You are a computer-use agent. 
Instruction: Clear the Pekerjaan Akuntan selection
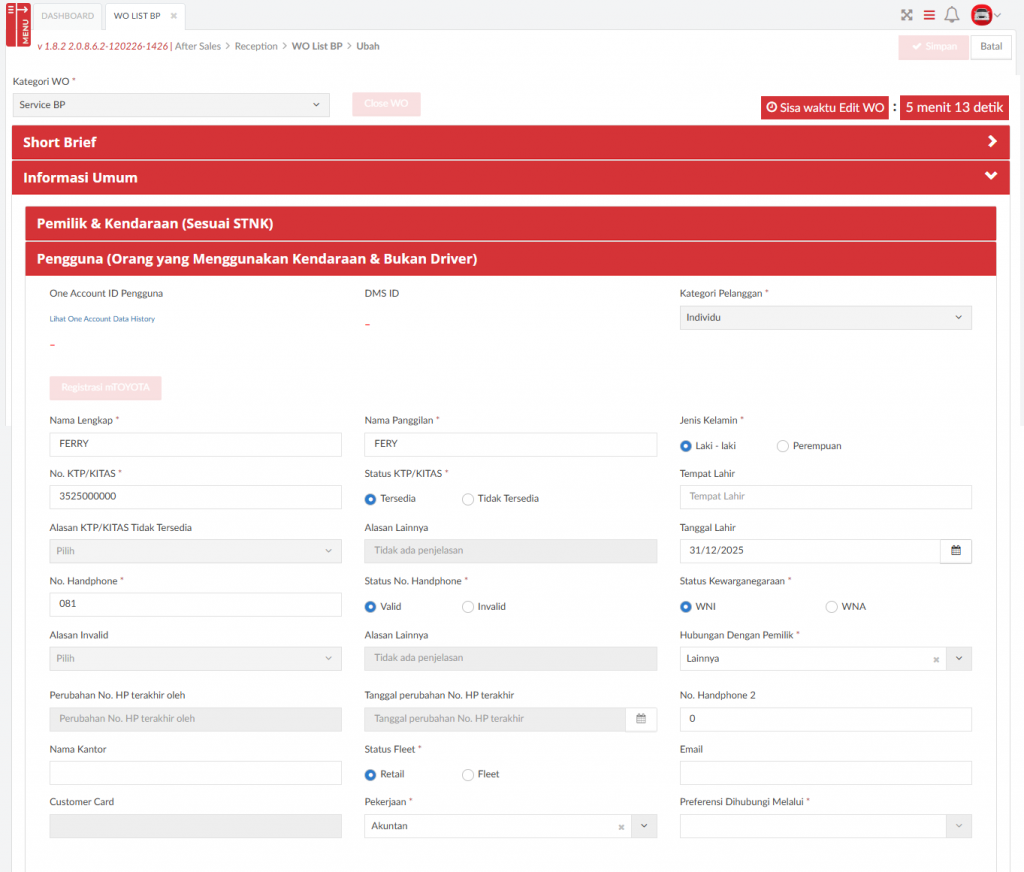pos(621,827)
